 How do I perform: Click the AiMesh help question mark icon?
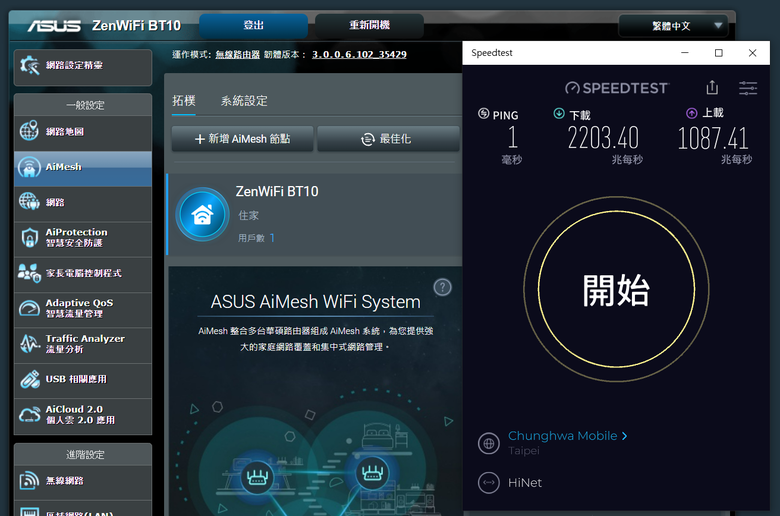pyautogui.click(x=442, y=287)
